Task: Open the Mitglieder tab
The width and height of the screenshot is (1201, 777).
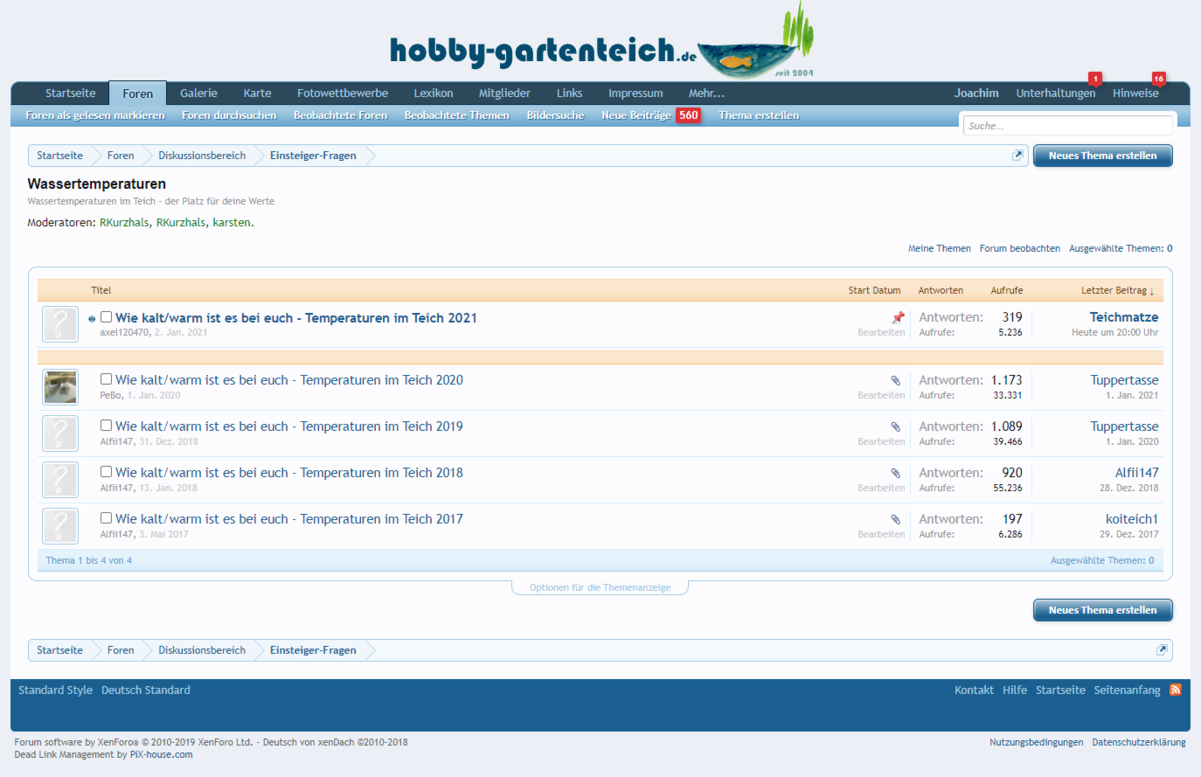Action: (x=504, y=93)
